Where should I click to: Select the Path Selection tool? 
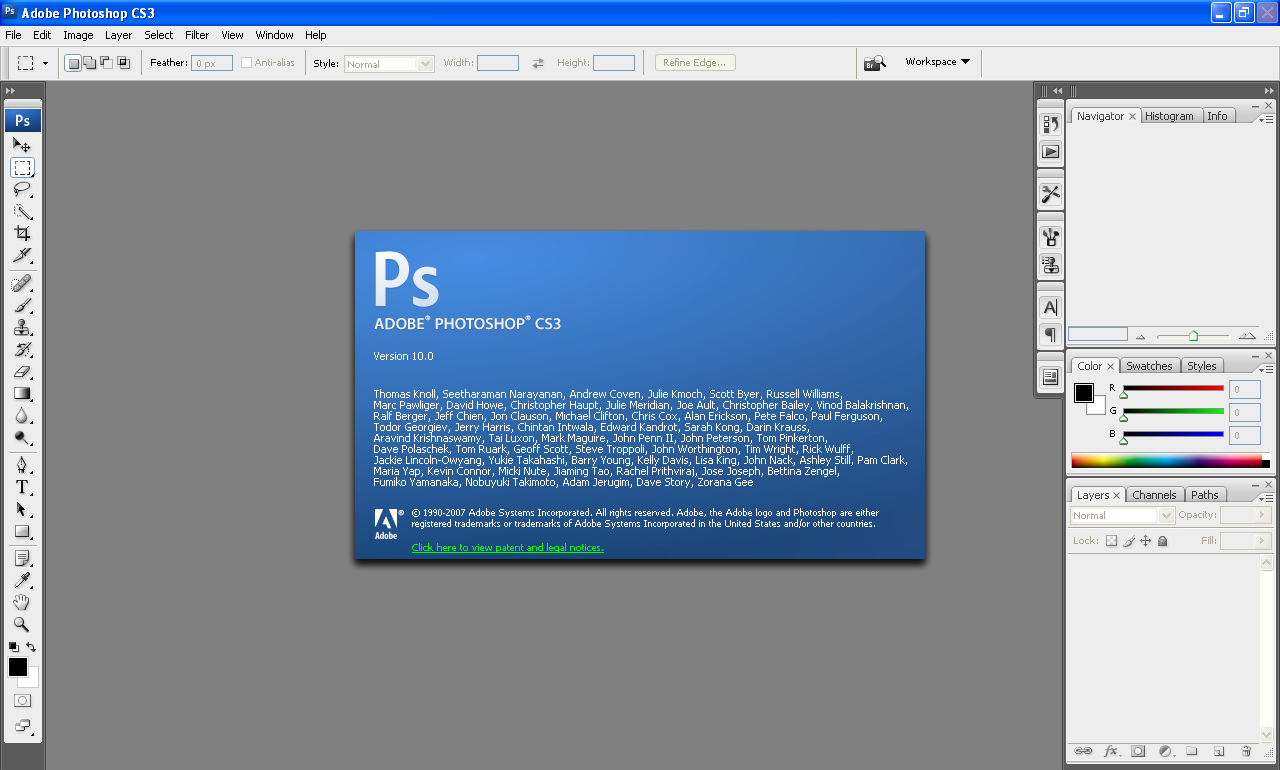(22, 509)
